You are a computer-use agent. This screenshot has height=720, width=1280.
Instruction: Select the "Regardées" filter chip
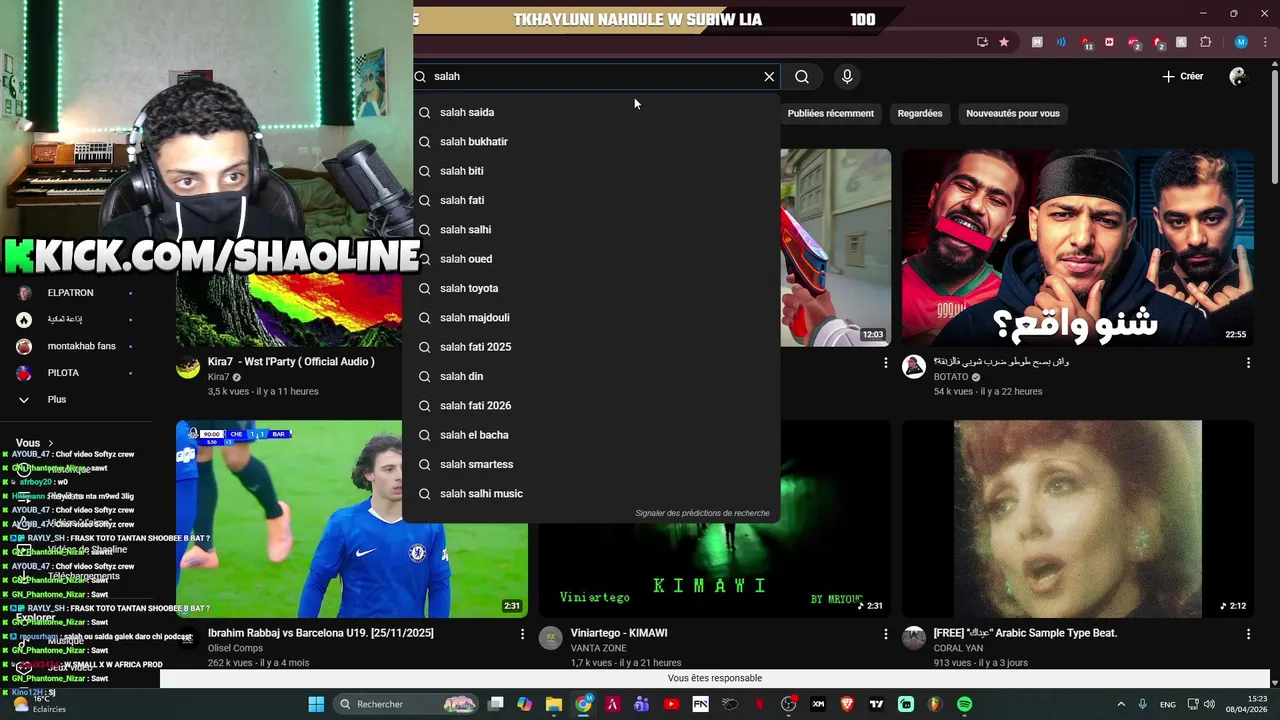(x=920, y=113)
